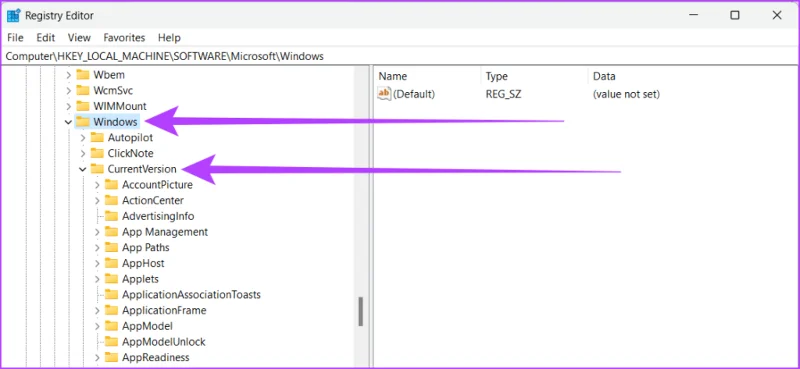Select the Wbem key label

point(109,75)
